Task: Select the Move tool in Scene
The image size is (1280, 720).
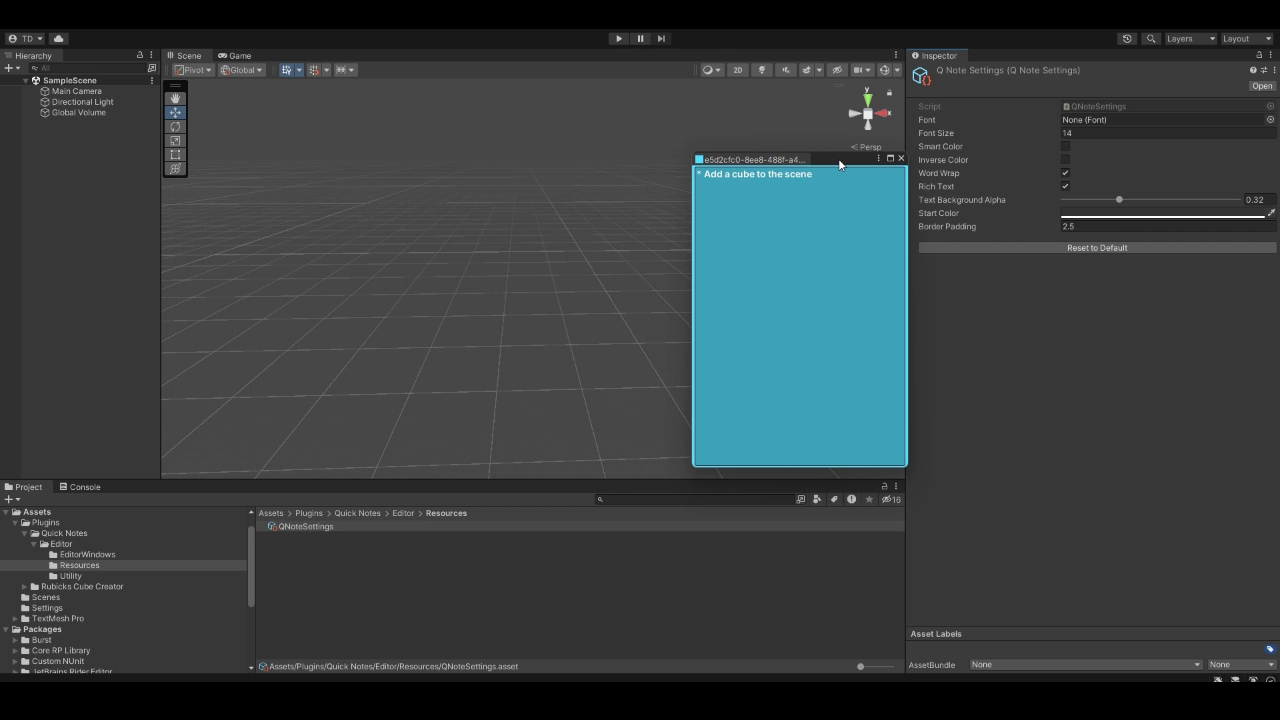Action: point(176,113)
